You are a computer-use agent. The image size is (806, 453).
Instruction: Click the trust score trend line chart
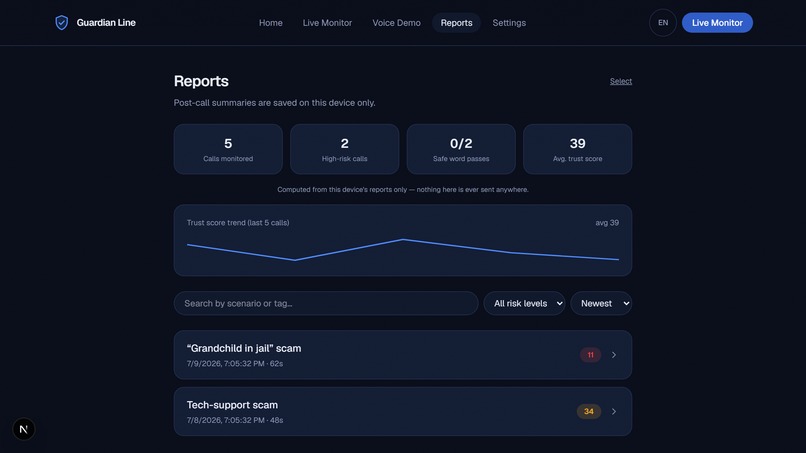(402, 250)
